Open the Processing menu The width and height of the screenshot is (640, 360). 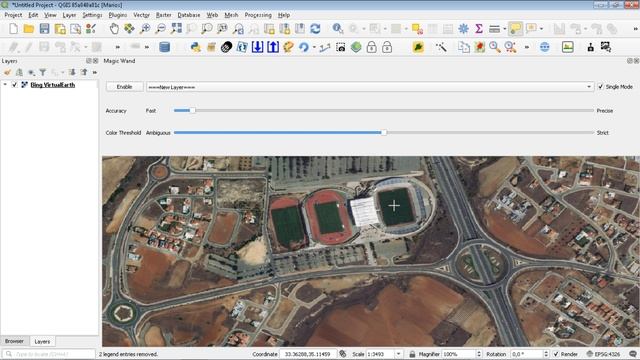pyautogui.click(x=258, y=15)
